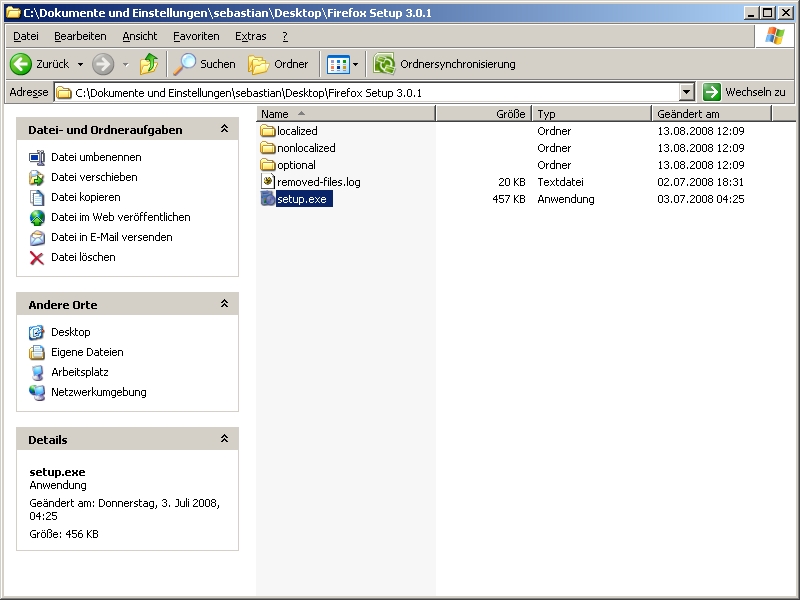800x600 pixels.
Task: Click the red Datei löschen X icon
Action: click(x=37, y=258)
